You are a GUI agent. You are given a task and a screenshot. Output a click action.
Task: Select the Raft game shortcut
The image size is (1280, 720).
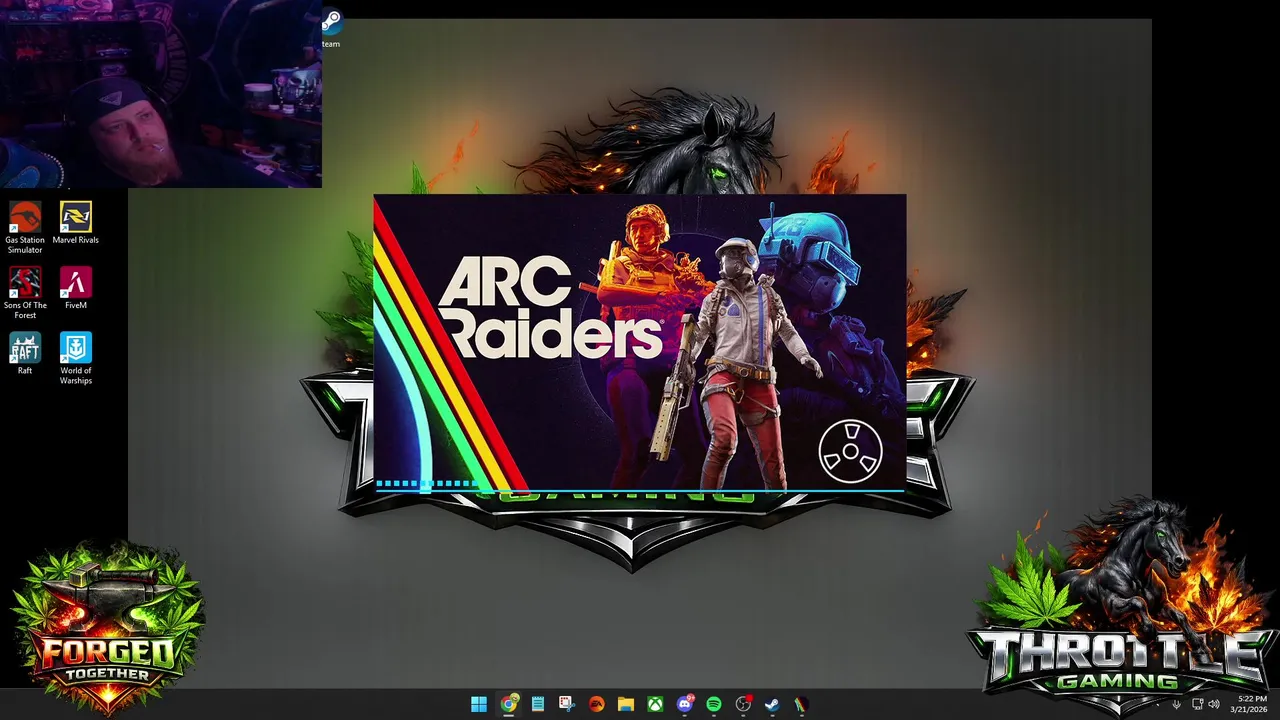[25, 354]
